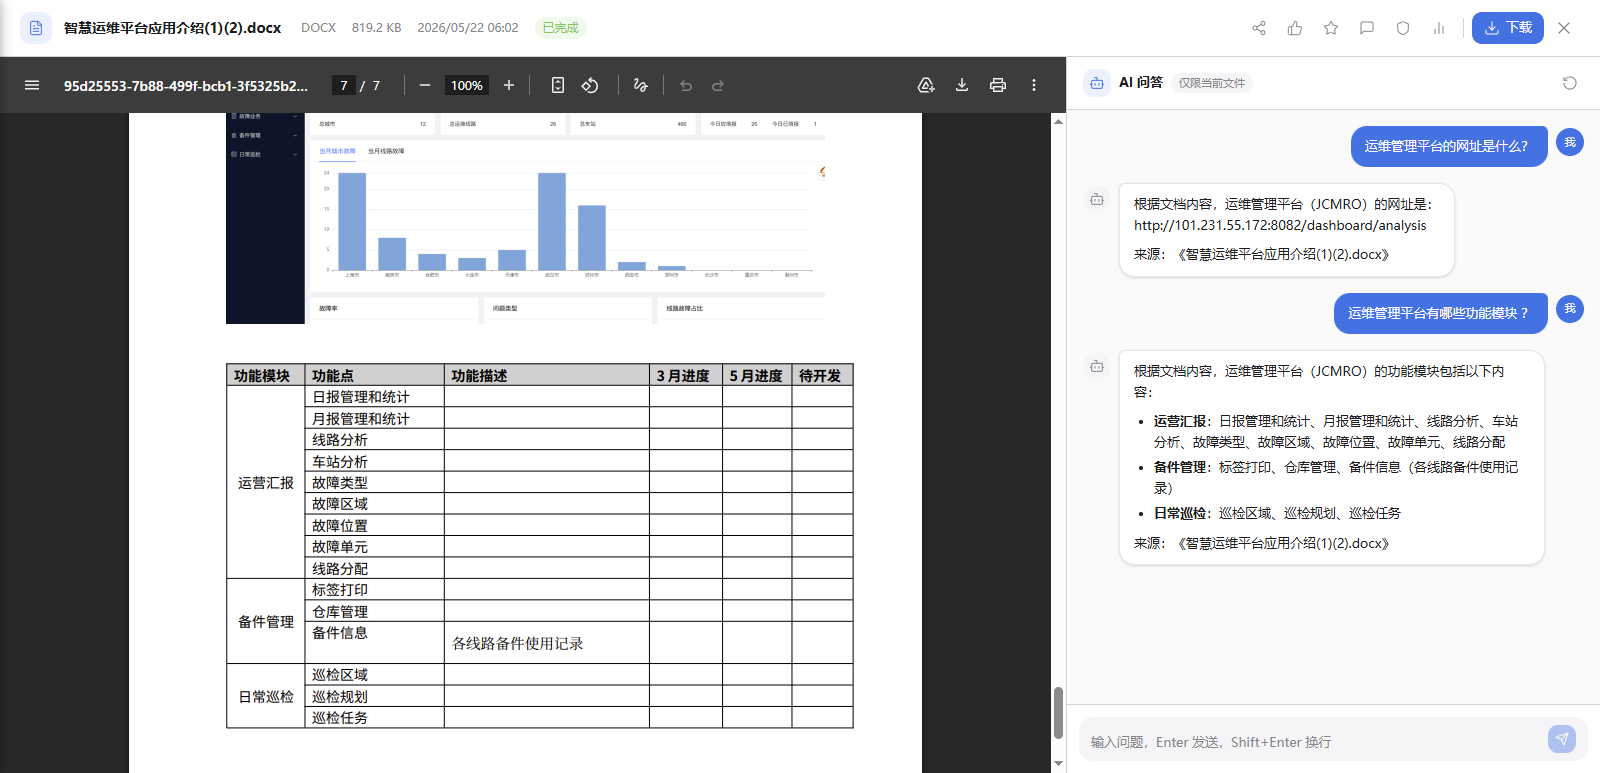Click the 各线路备件使用记录 cell
The image size is (1600, 773).
coord(547,643)
